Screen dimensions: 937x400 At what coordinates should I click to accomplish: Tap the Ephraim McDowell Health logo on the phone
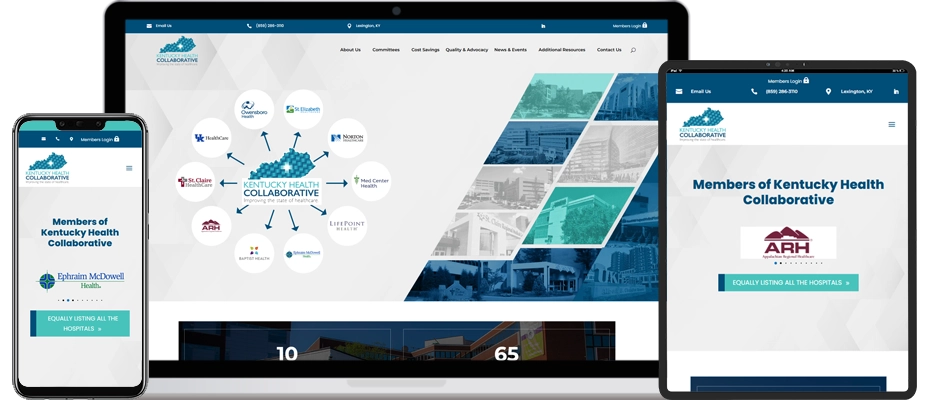(80, 280)
